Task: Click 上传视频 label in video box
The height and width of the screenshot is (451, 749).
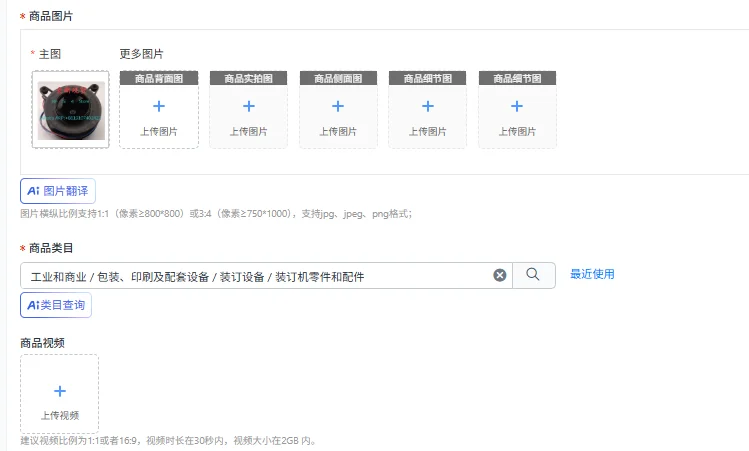Action: (x=60, y=416)
